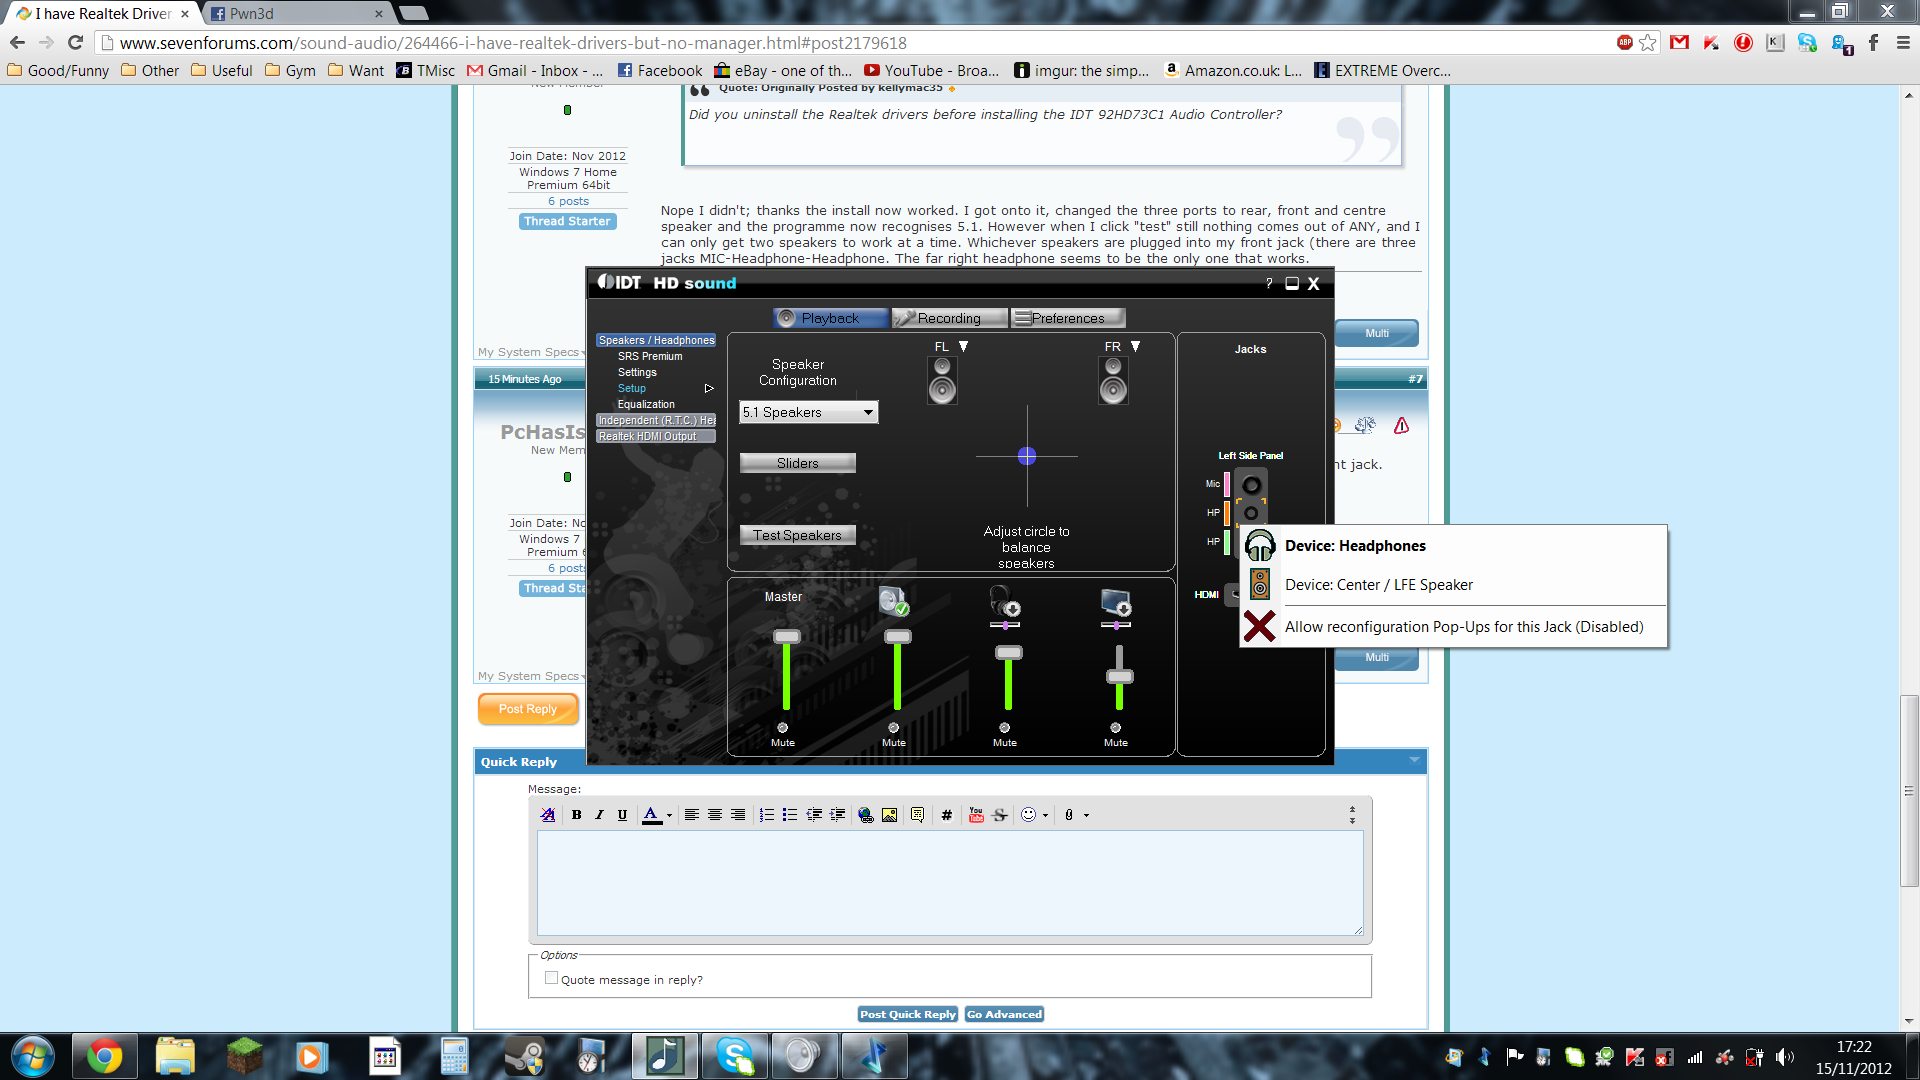Screen dimensions: 1920x1080
Task: Toggle Mute under the Master slider
Action: [x=783, y=735]
